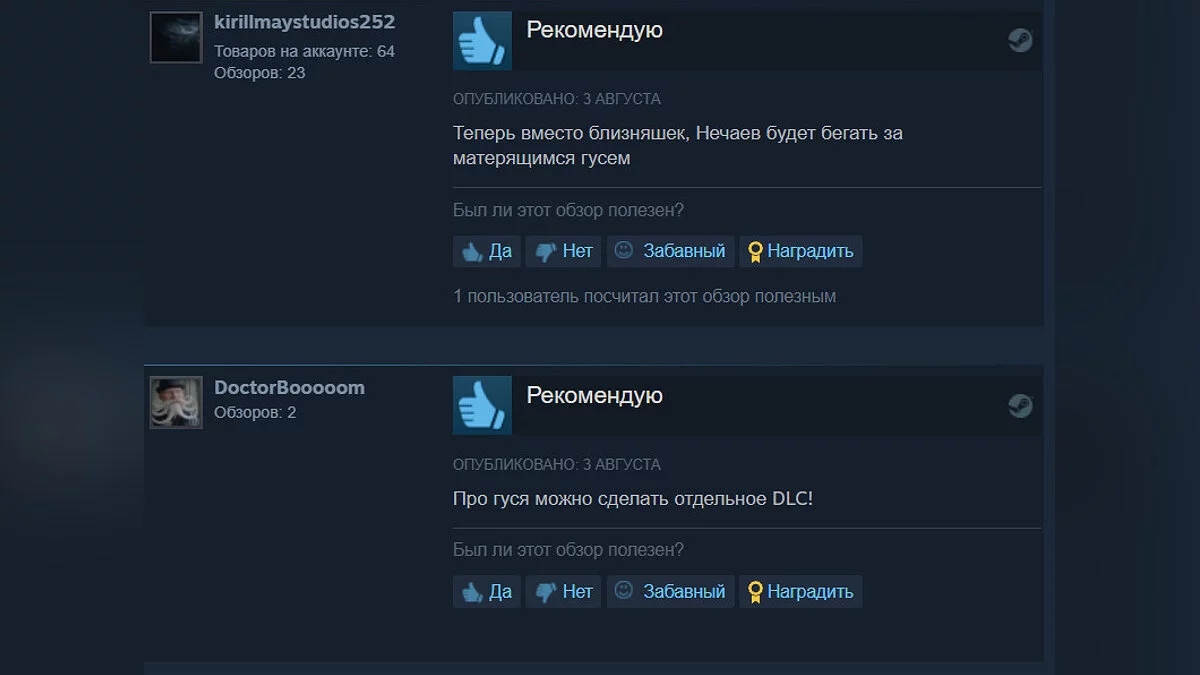Click "Наградить" on the first review
1200x675 pixels.
[801, 251]
